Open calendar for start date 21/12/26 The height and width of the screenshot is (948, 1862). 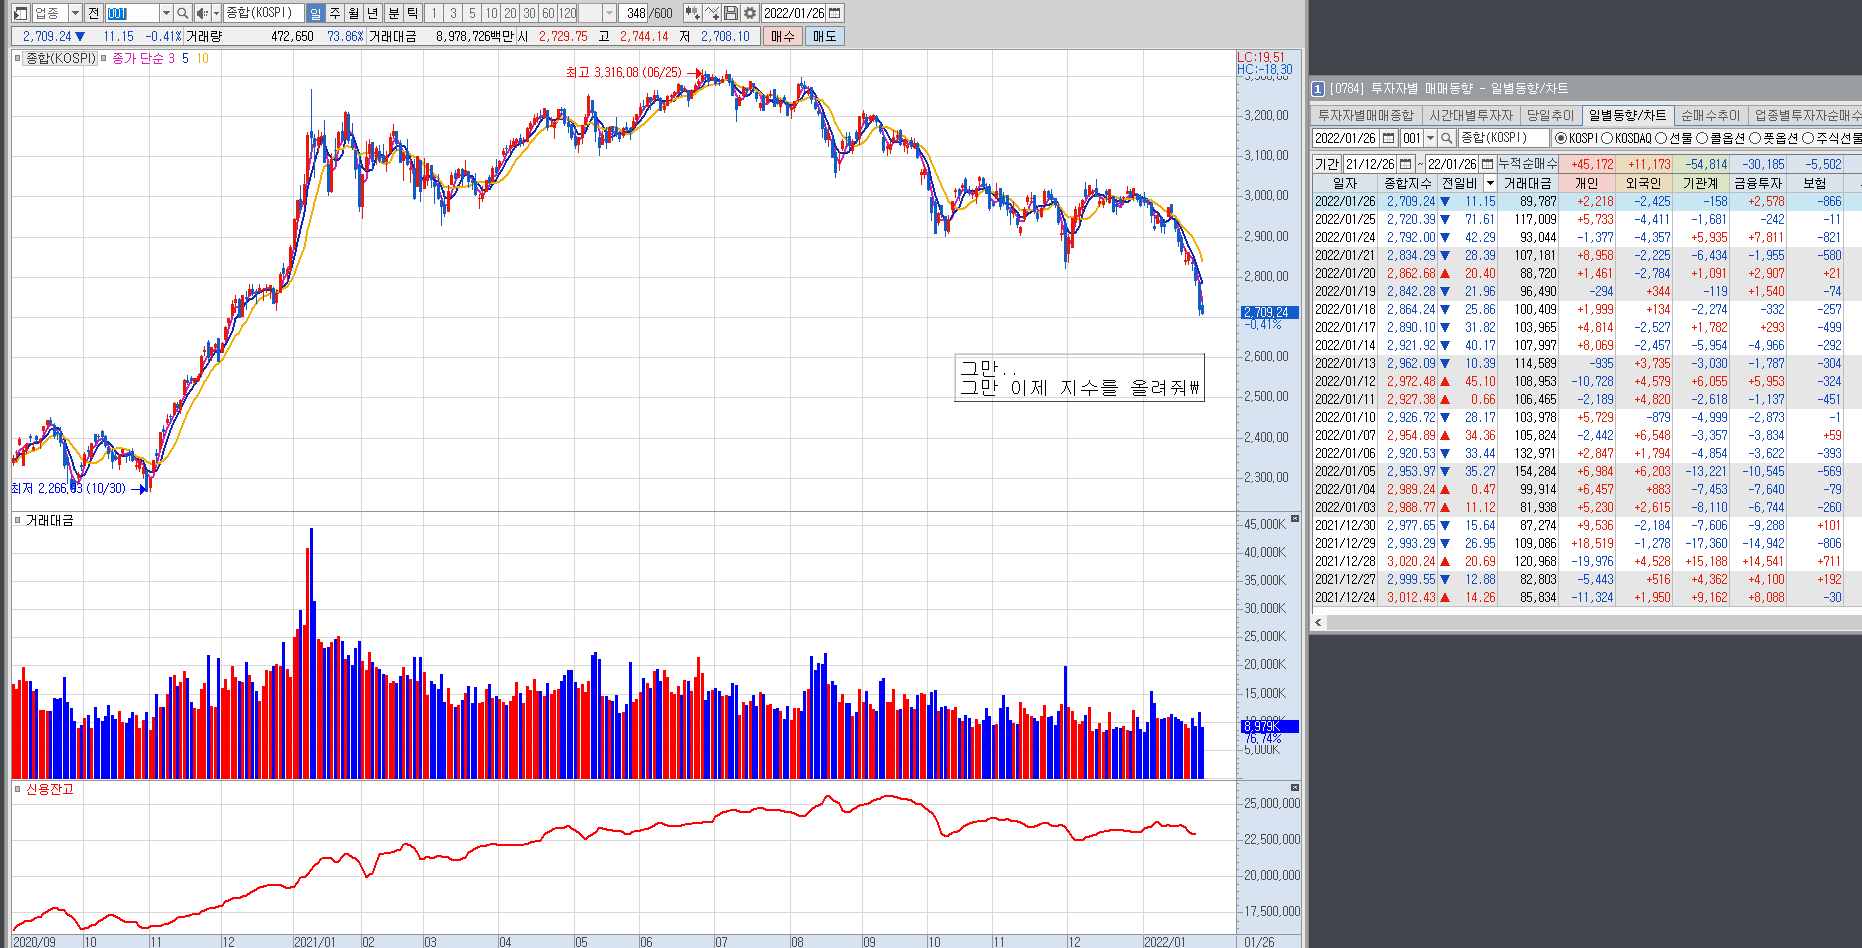1406,164
